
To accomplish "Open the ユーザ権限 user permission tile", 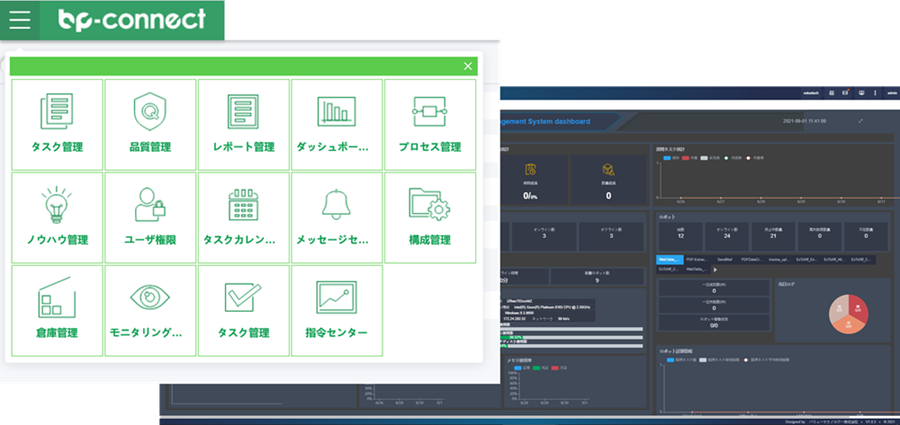I will (x=150, y=217).
